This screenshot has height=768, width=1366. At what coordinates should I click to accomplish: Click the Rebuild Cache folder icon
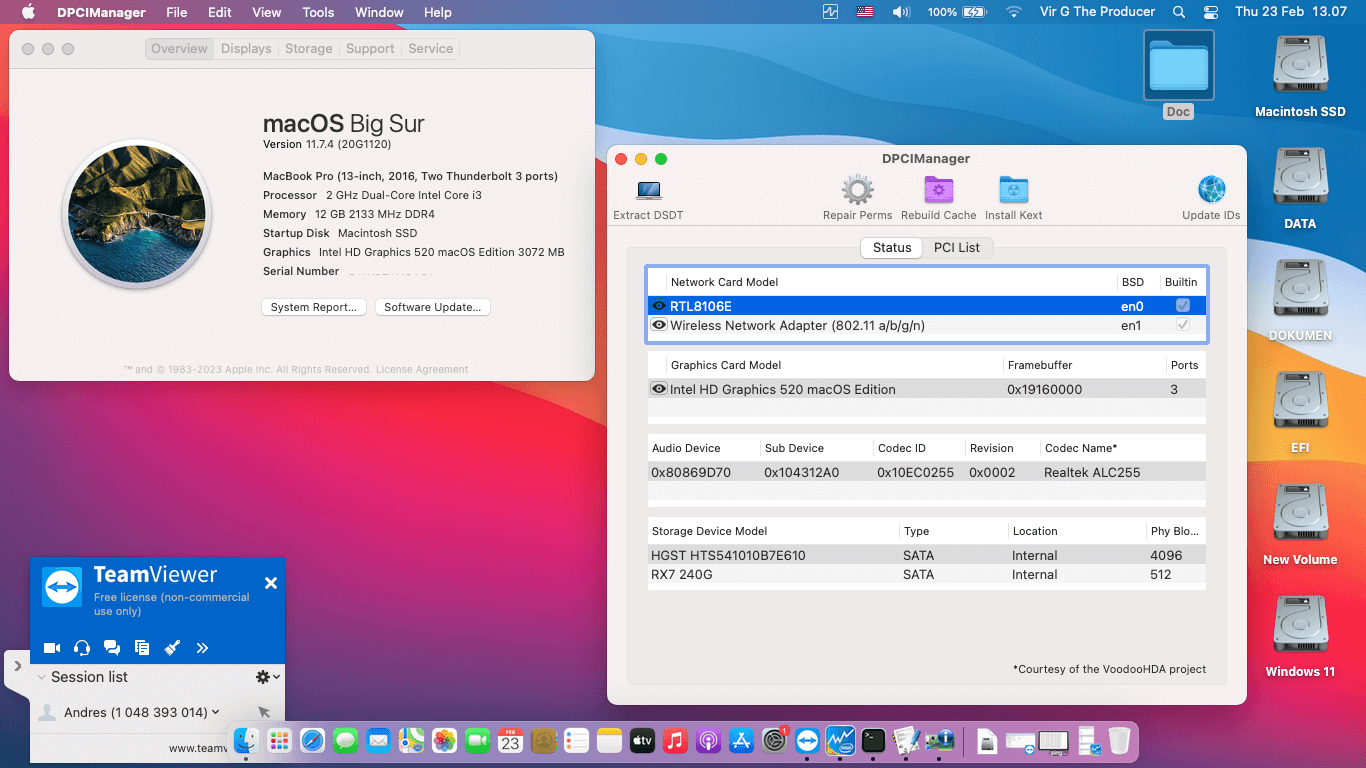click(938, 189)
